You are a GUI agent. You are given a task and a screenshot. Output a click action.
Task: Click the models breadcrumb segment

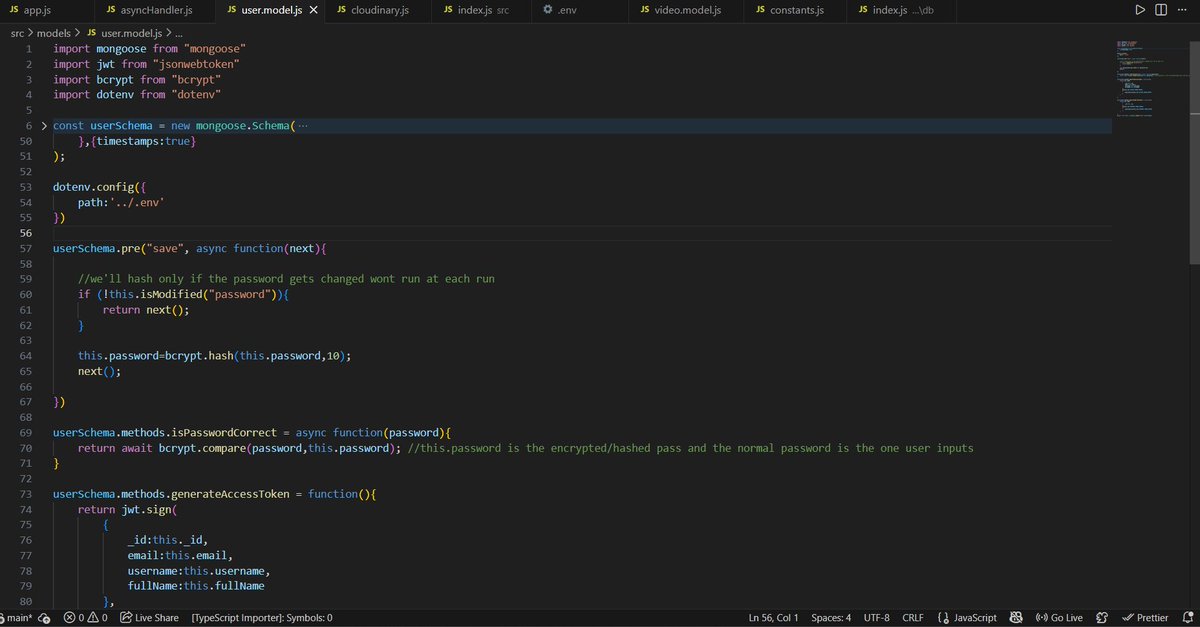point(56,33)
